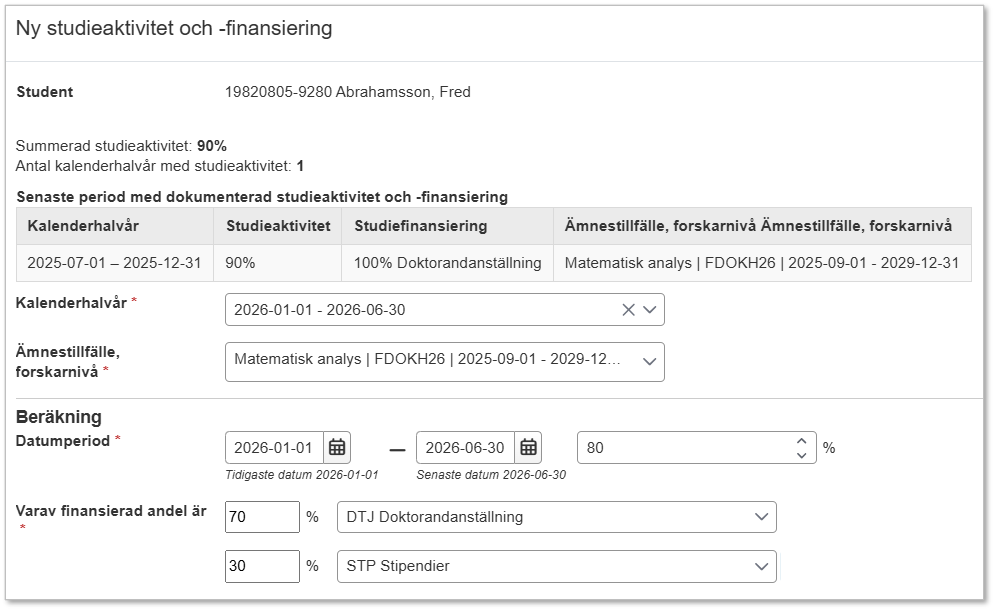Click the Matematisk analys table cell
The width and height of the screenshot is (994, 611).
[x=762, y=263]
